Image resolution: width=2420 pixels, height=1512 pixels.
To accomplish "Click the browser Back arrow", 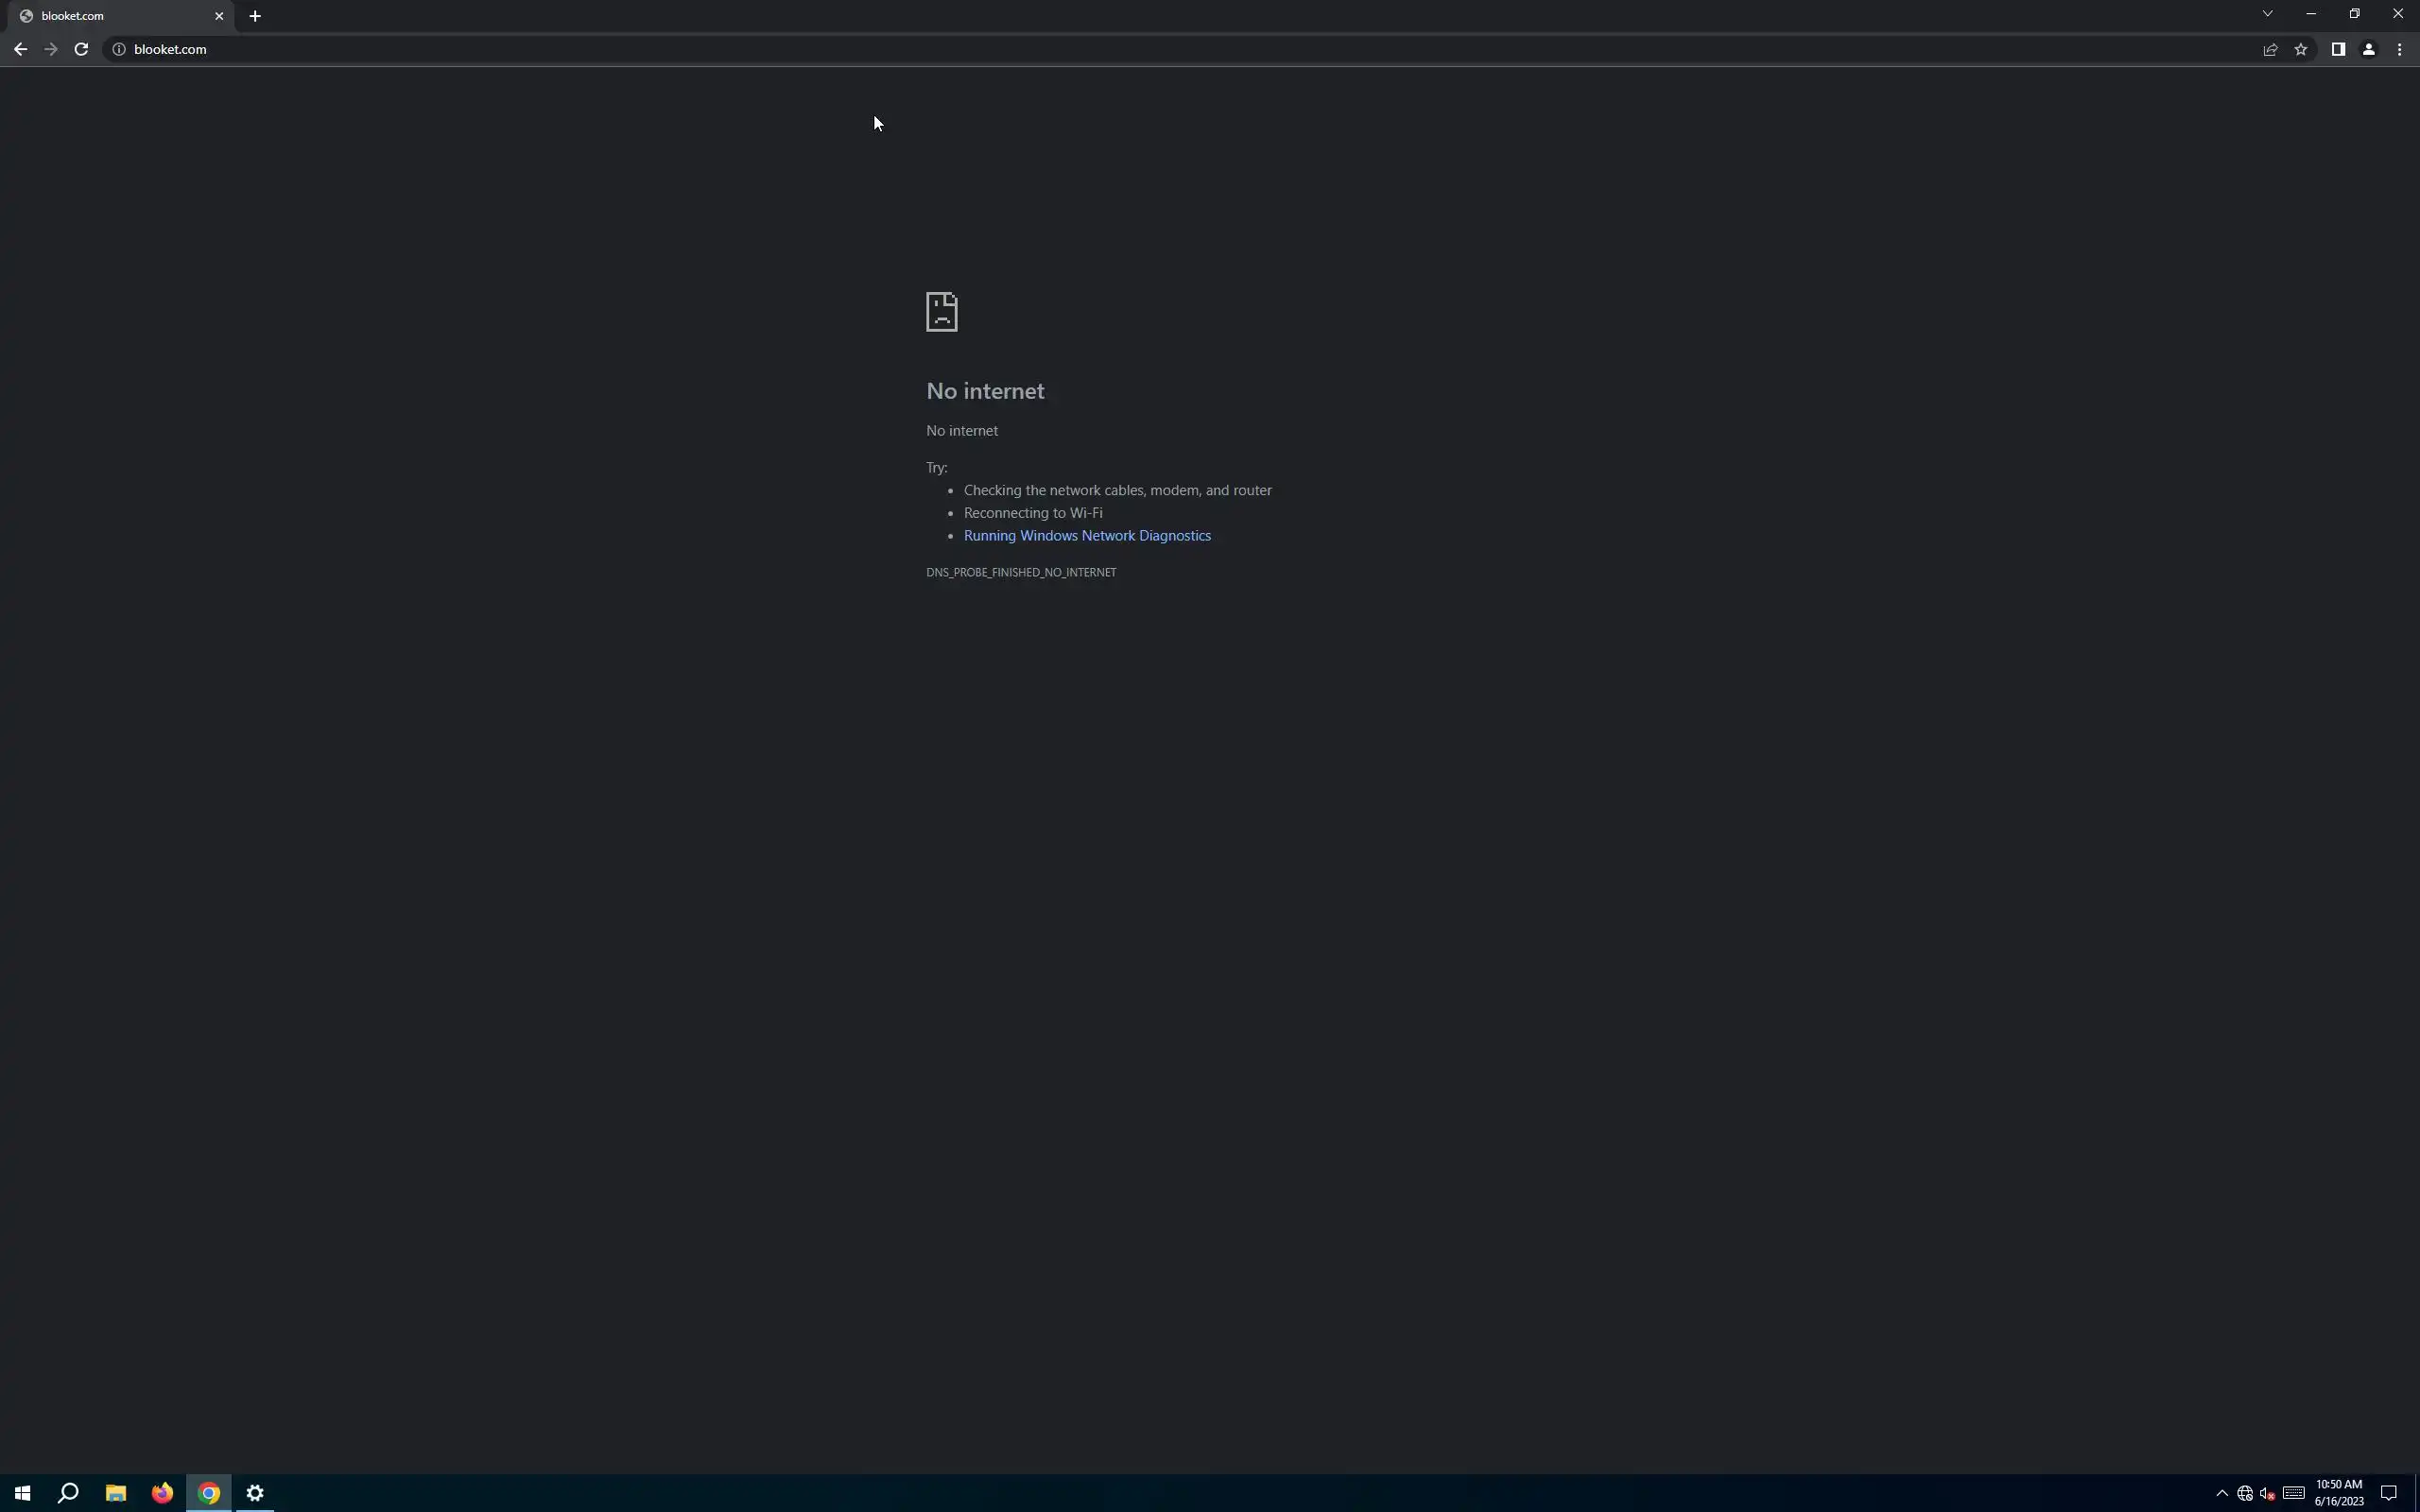I will pyautogui.click(x=20, y=49).
